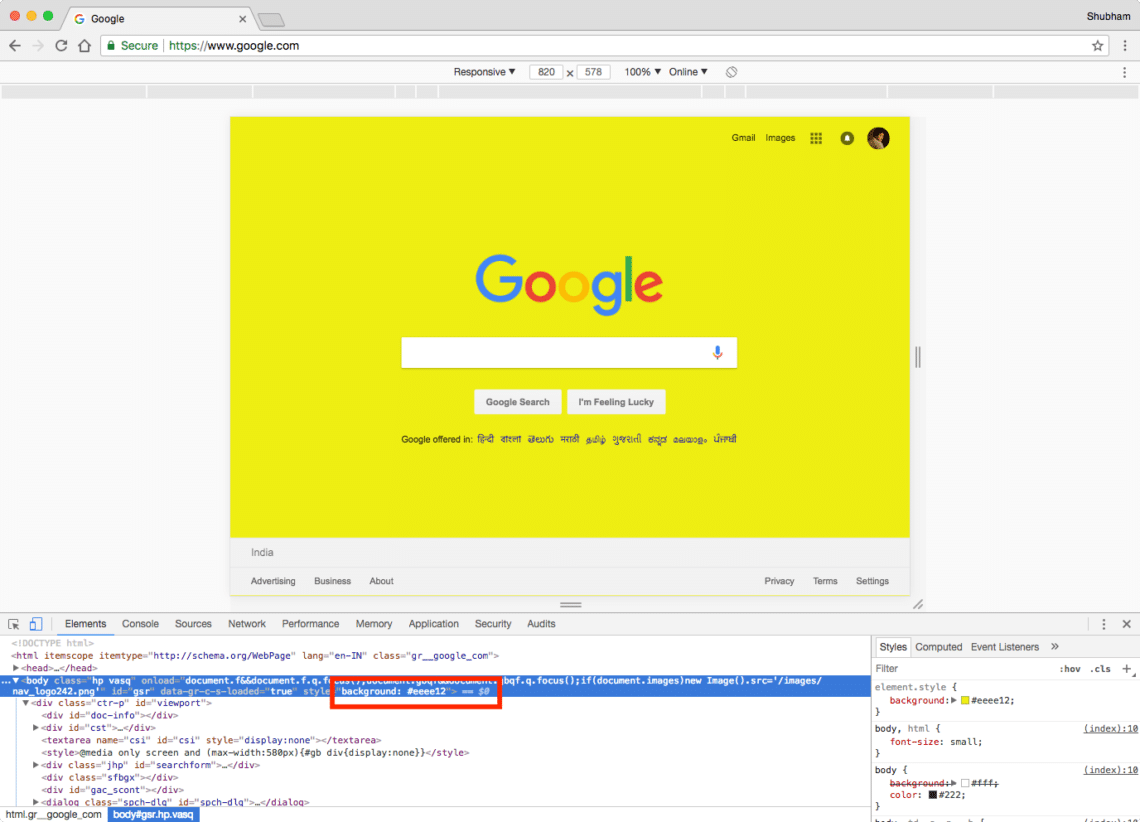Open the Business footer link

tap(332, 581)
